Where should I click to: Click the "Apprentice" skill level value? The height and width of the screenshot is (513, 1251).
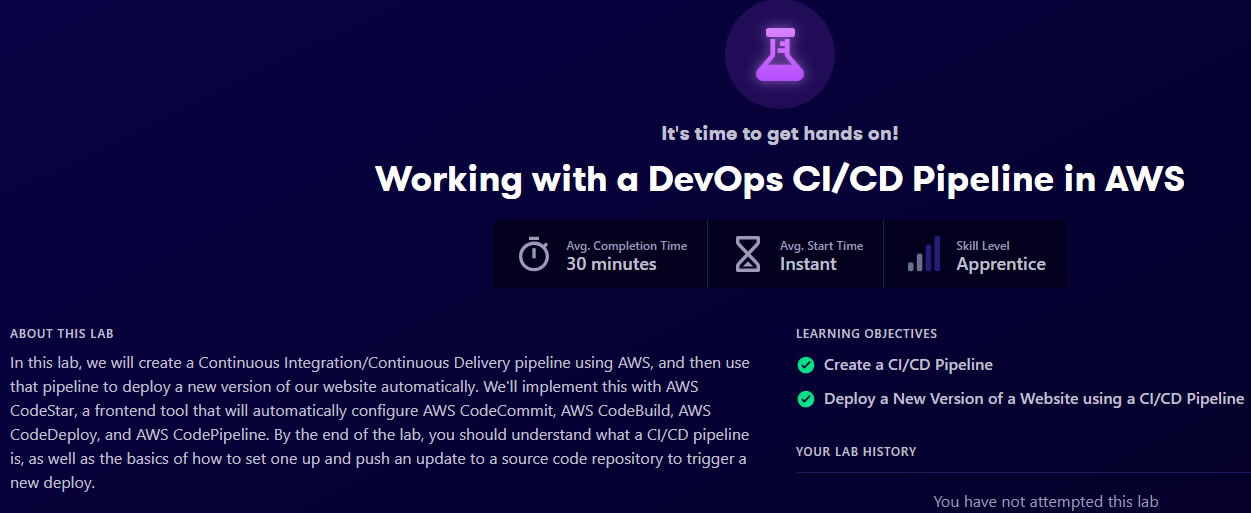(1001, 264)
